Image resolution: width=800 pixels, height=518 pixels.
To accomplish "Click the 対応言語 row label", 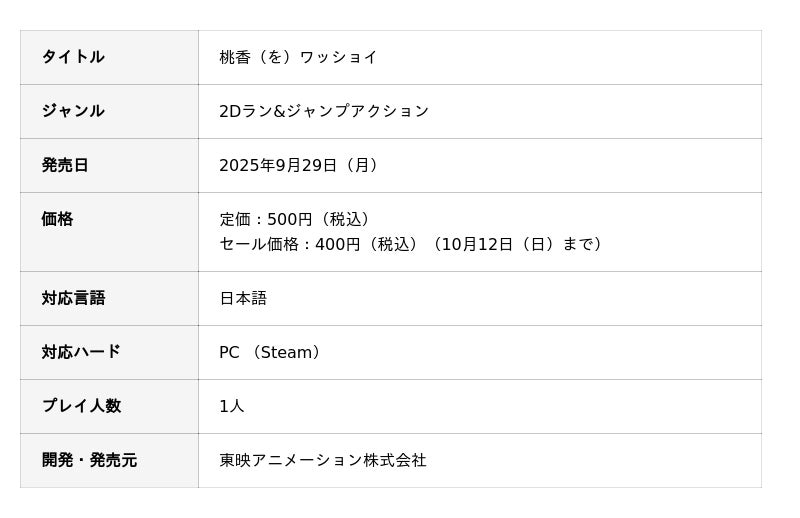I will (73, 298).
